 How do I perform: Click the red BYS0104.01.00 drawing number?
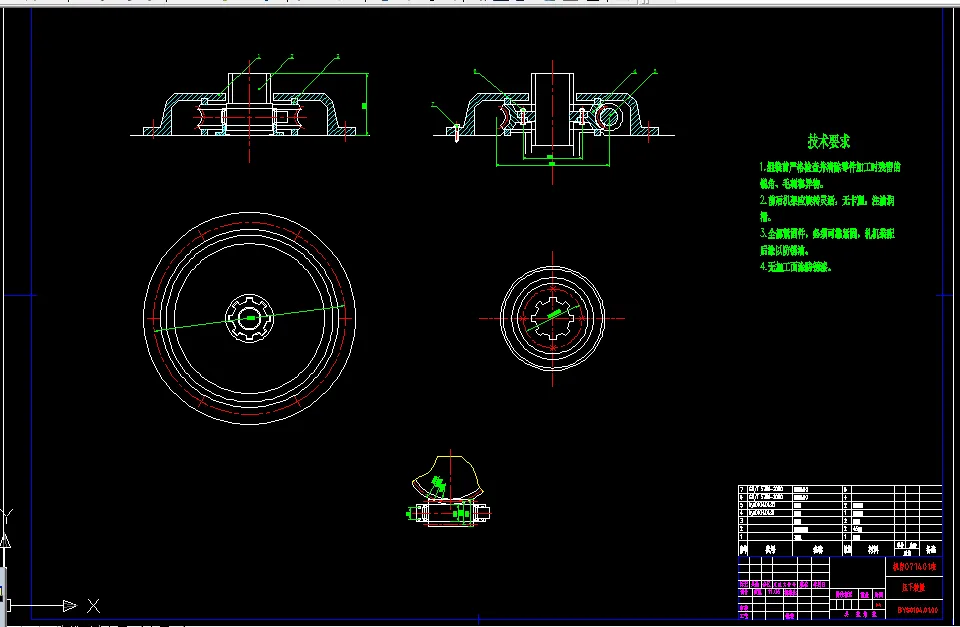(917, 610)
